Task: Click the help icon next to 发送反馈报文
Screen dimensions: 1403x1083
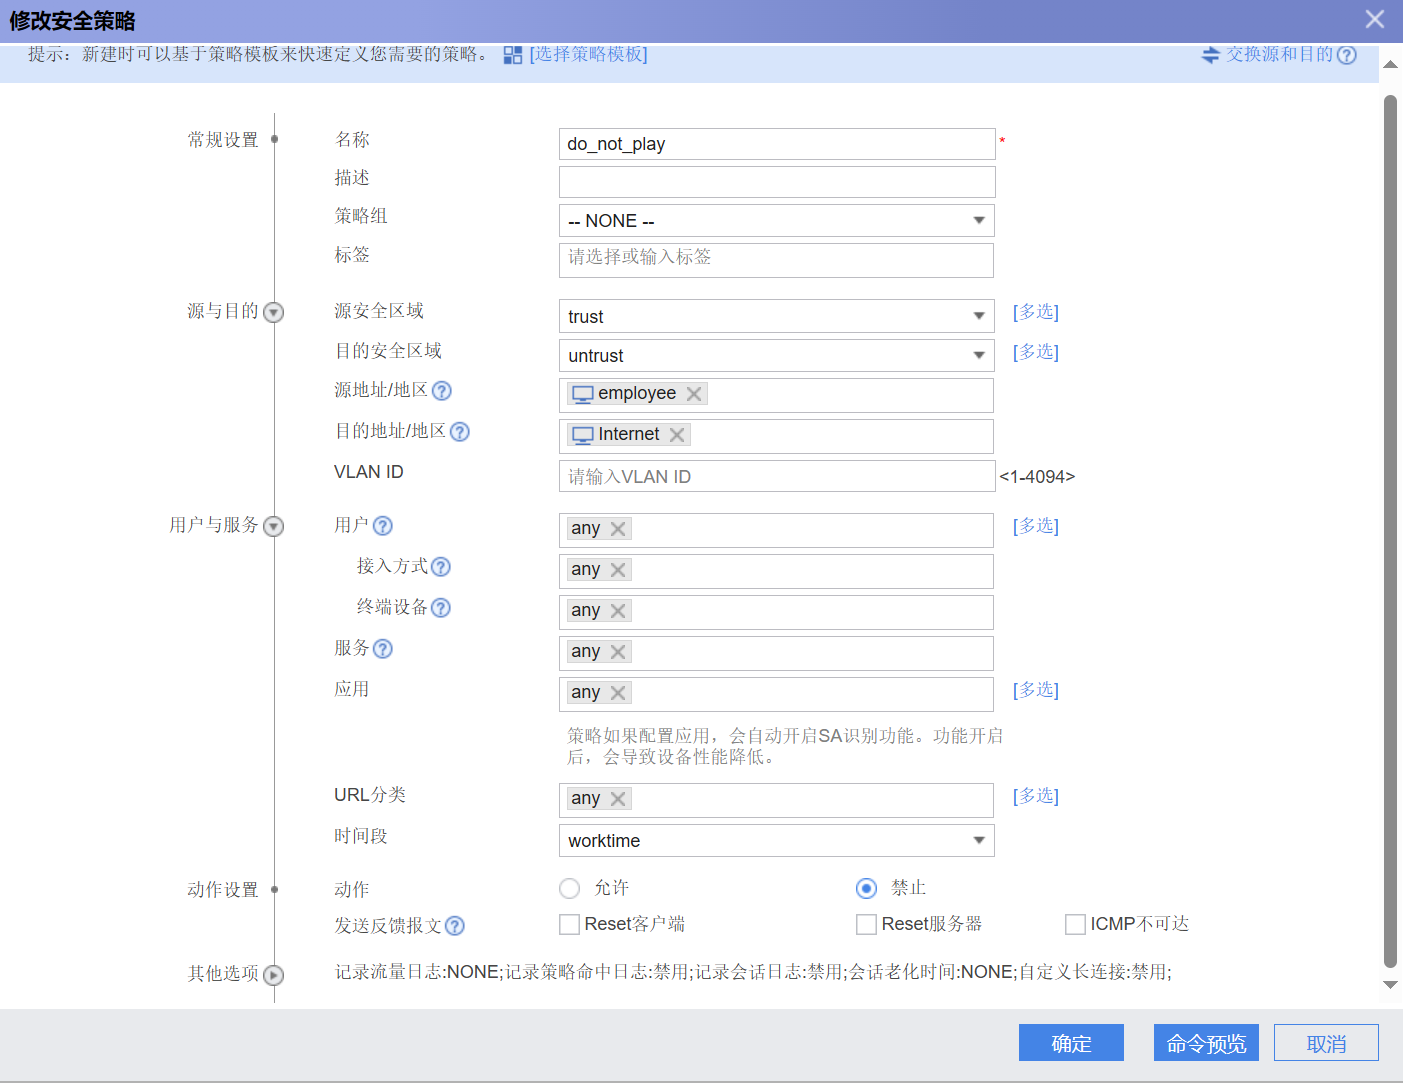Action: (x=455, y=926)
